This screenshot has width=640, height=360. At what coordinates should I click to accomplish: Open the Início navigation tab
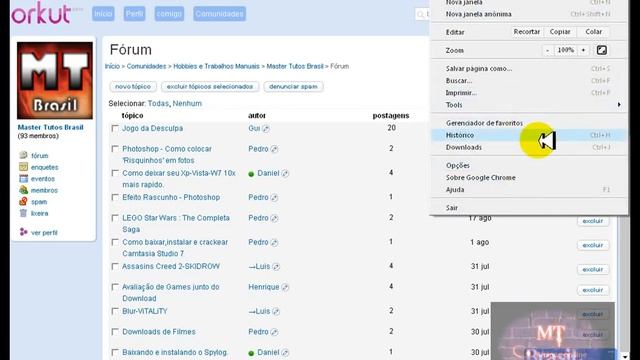(x=103, y=14)
